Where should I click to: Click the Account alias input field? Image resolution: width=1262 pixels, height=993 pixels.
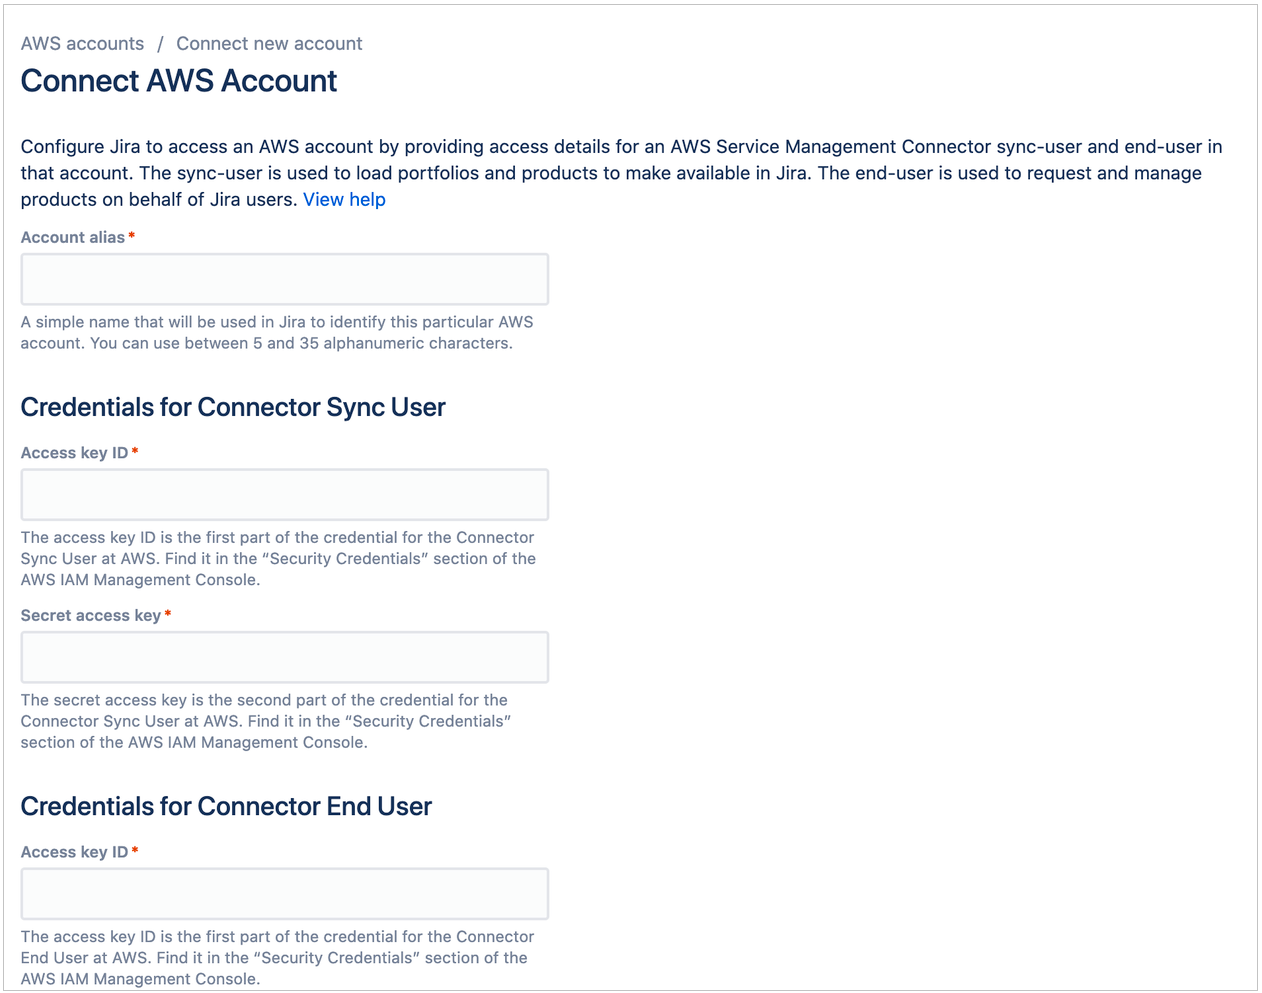point(284,278)
